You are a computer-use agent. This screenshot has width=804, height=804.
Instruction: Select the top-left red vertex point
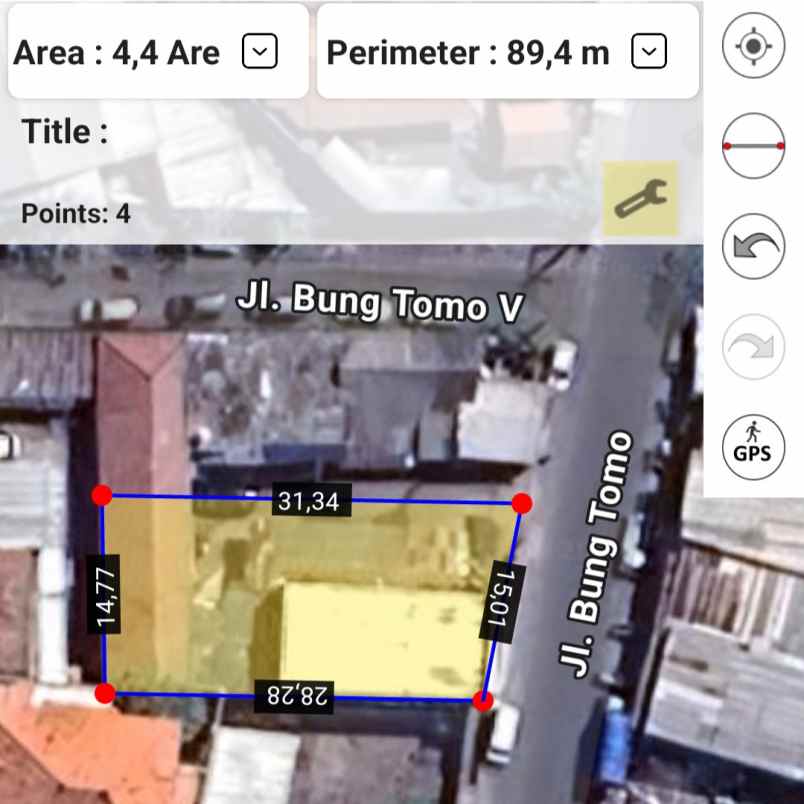[102, 495]
